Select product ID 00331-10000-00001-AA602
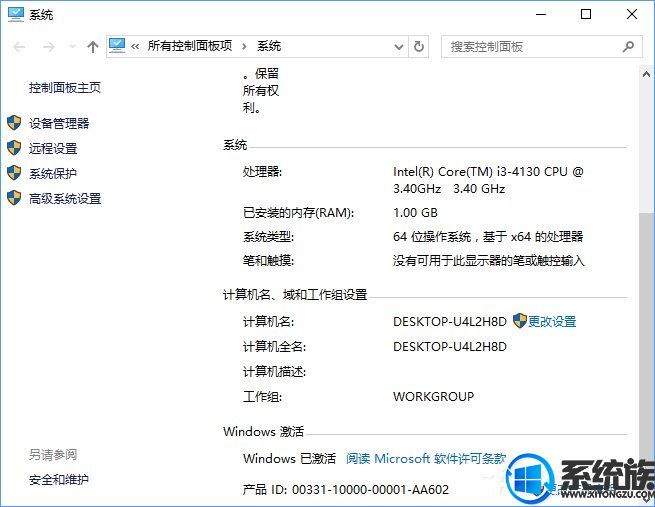This screenshot has width=655, height=507. tap(371, 489)
